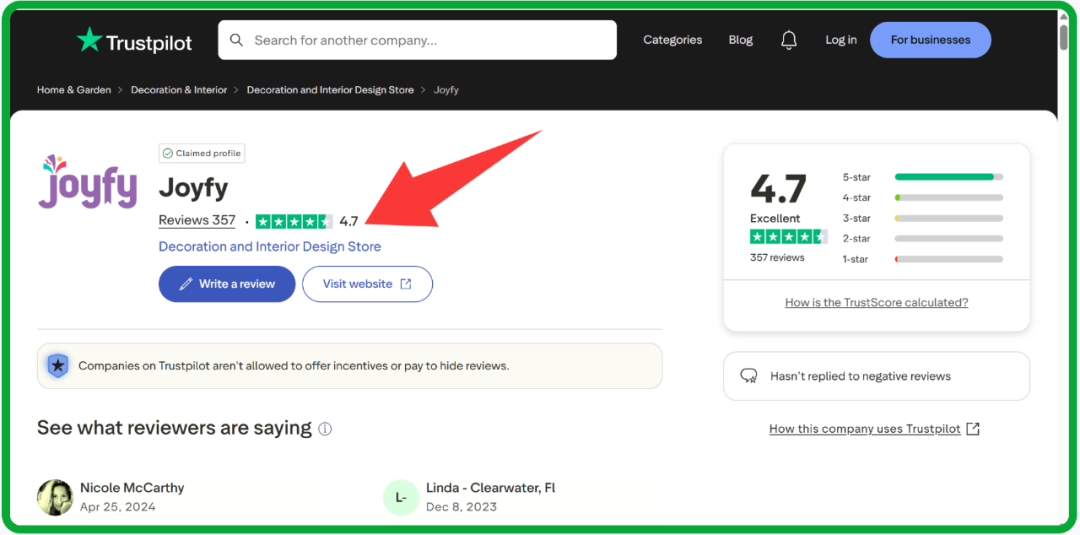
Task: Click the star rating under Excellent
Action: click(789, 237)
